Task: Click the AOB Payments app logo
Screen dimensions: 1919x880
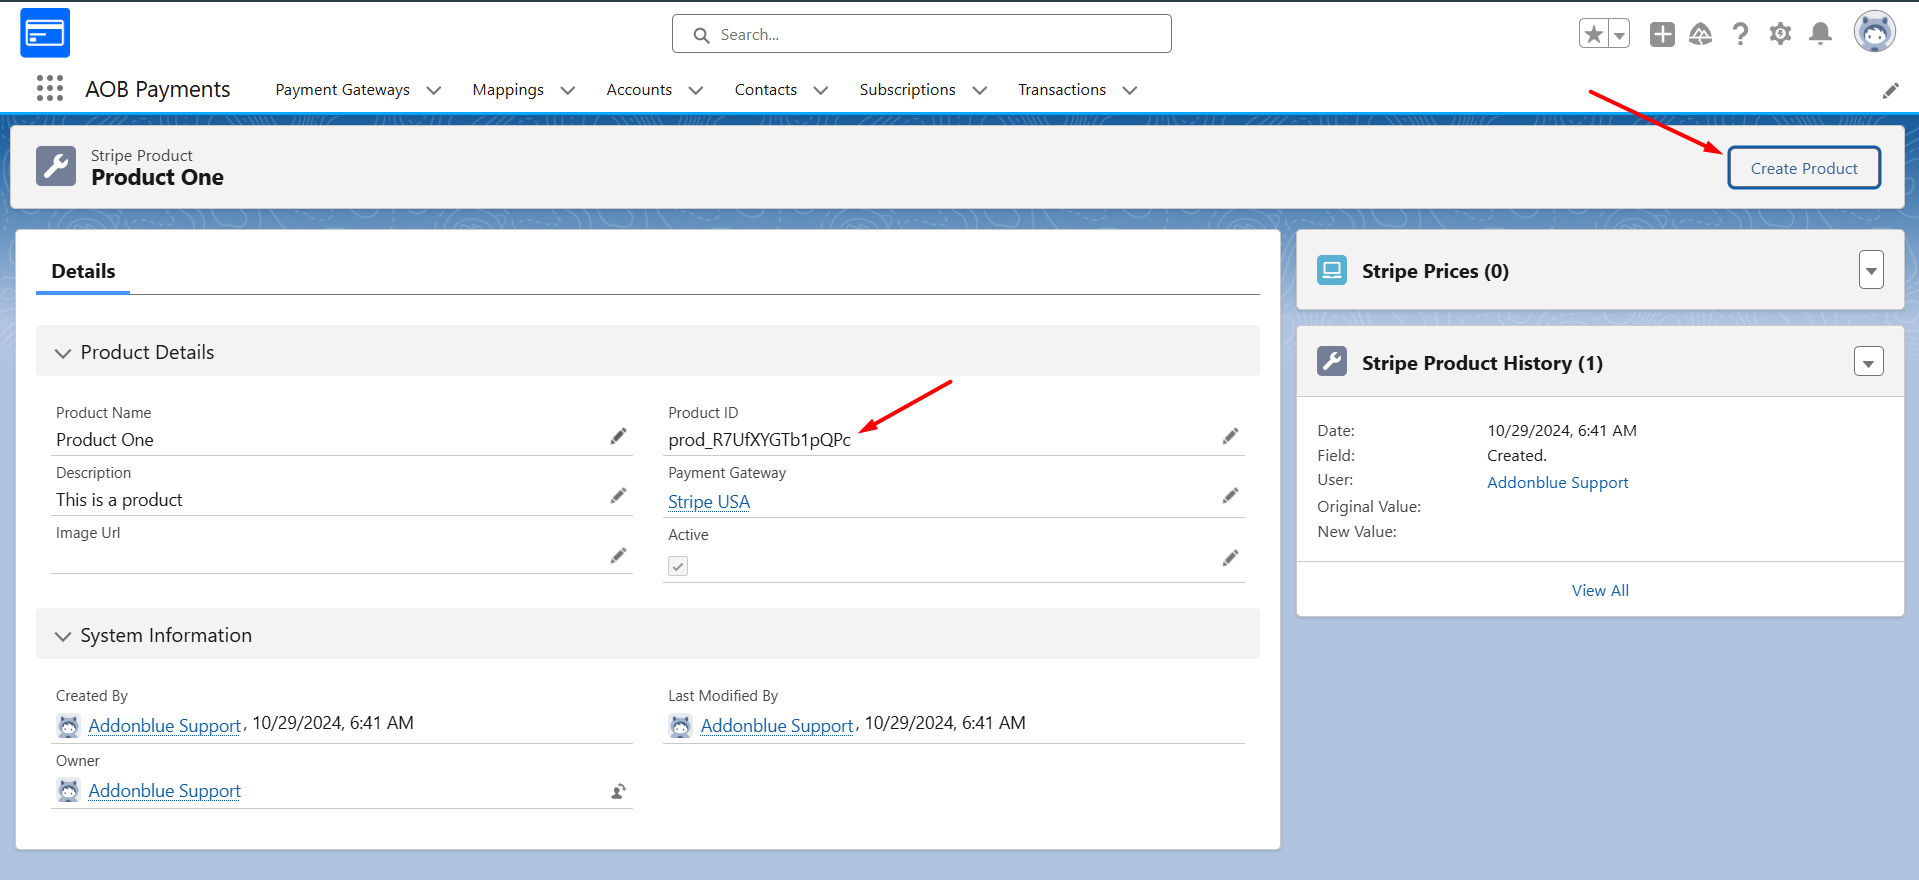Action: 45,33
